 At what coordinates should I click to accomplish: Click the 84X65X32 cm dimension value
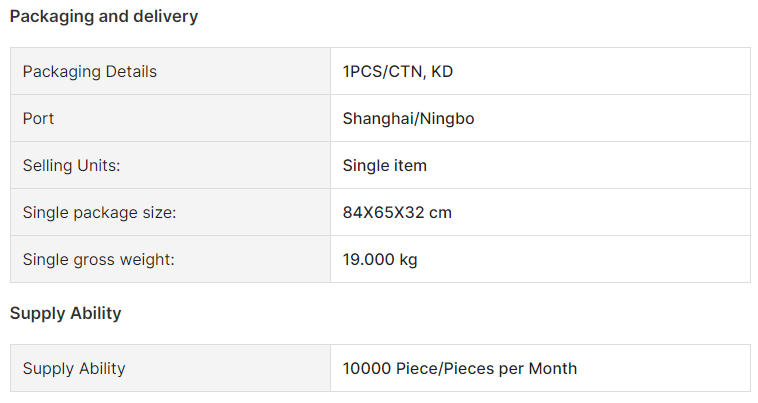pyautogui.click(x=397, y=212)
